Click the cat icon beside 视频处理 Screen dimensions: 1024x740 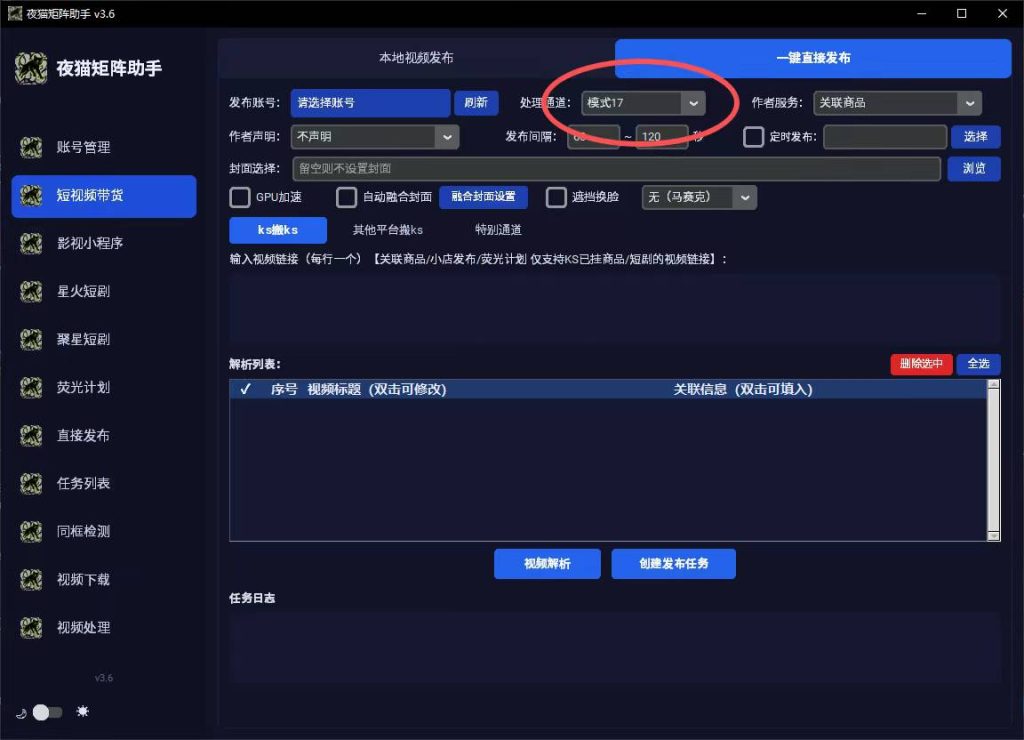tap(31, 627)
